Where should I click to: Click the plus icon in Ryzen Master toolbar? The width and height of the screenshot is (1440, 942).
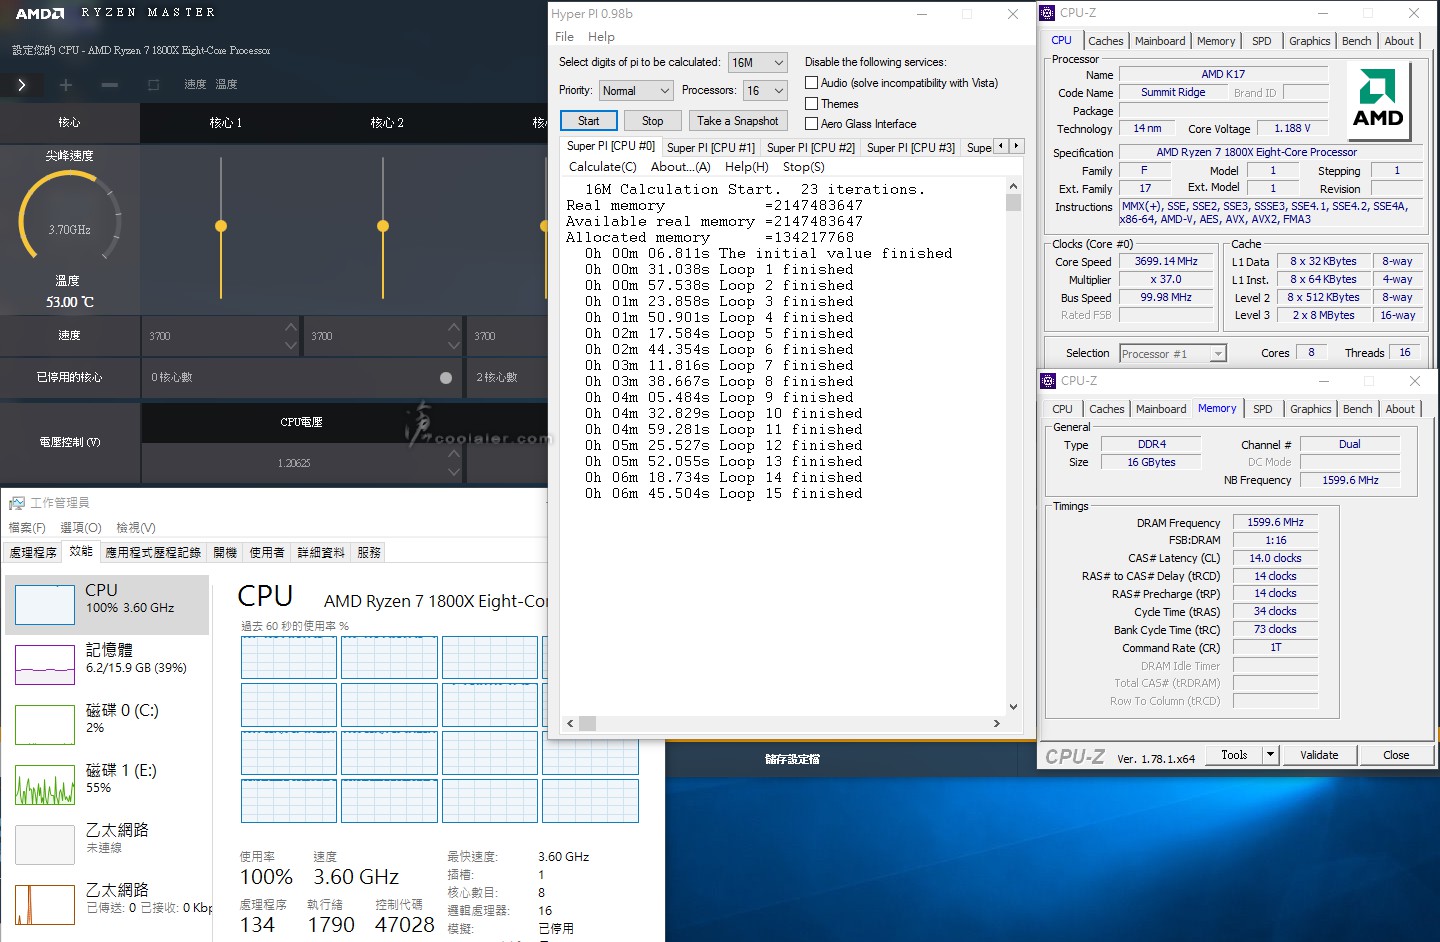[x=66, y=85]
